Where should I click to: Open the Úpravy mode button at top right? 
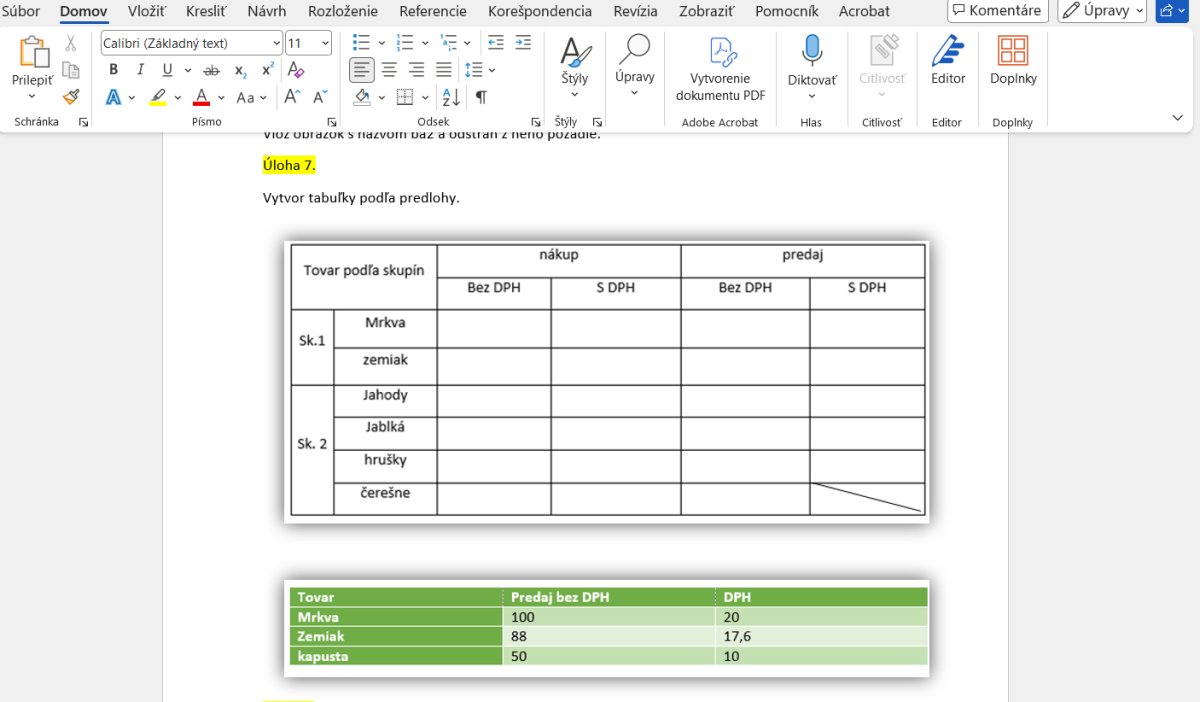pyautogui.click(x=1100, y=11)
